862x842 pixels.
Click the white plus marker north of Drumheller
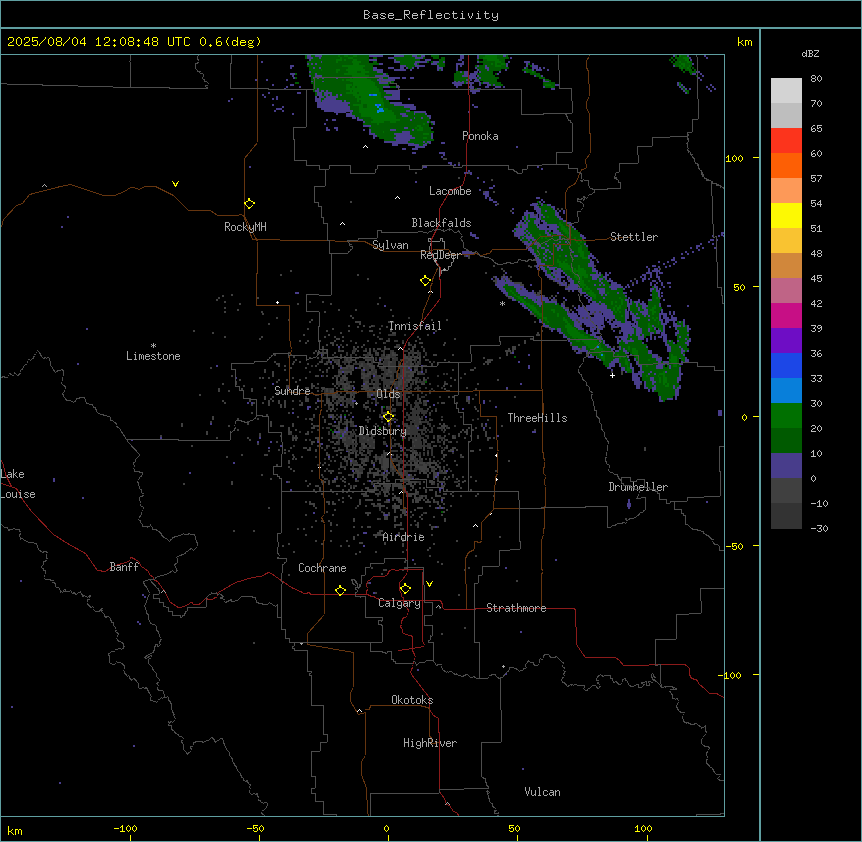612,375
